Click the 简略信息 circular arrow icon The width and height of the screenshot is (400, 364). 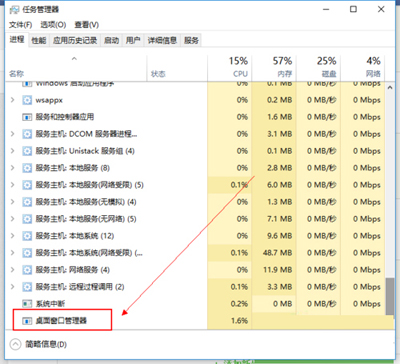pyautogui.click(x=15, y=344)
